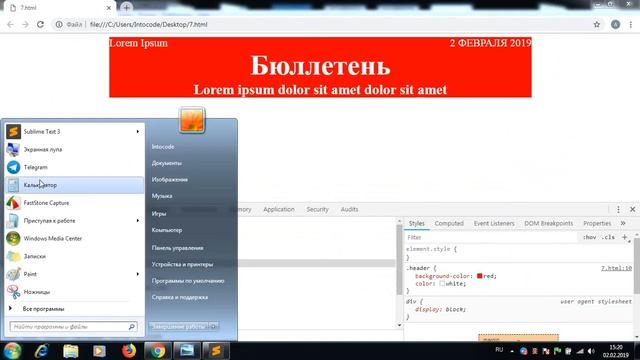Toggle .cls class editor
The height and width of the screenshot is (360, 640).
pyautogui.click(x=608, y=237)
